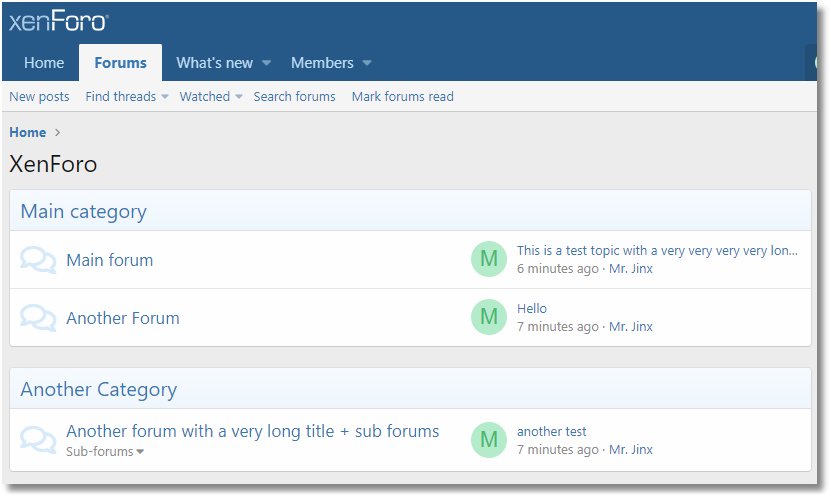Screen dimensions: 831x498
Task: Open the 'This is a test topic' thread
Action: click(x=657, y=251)
